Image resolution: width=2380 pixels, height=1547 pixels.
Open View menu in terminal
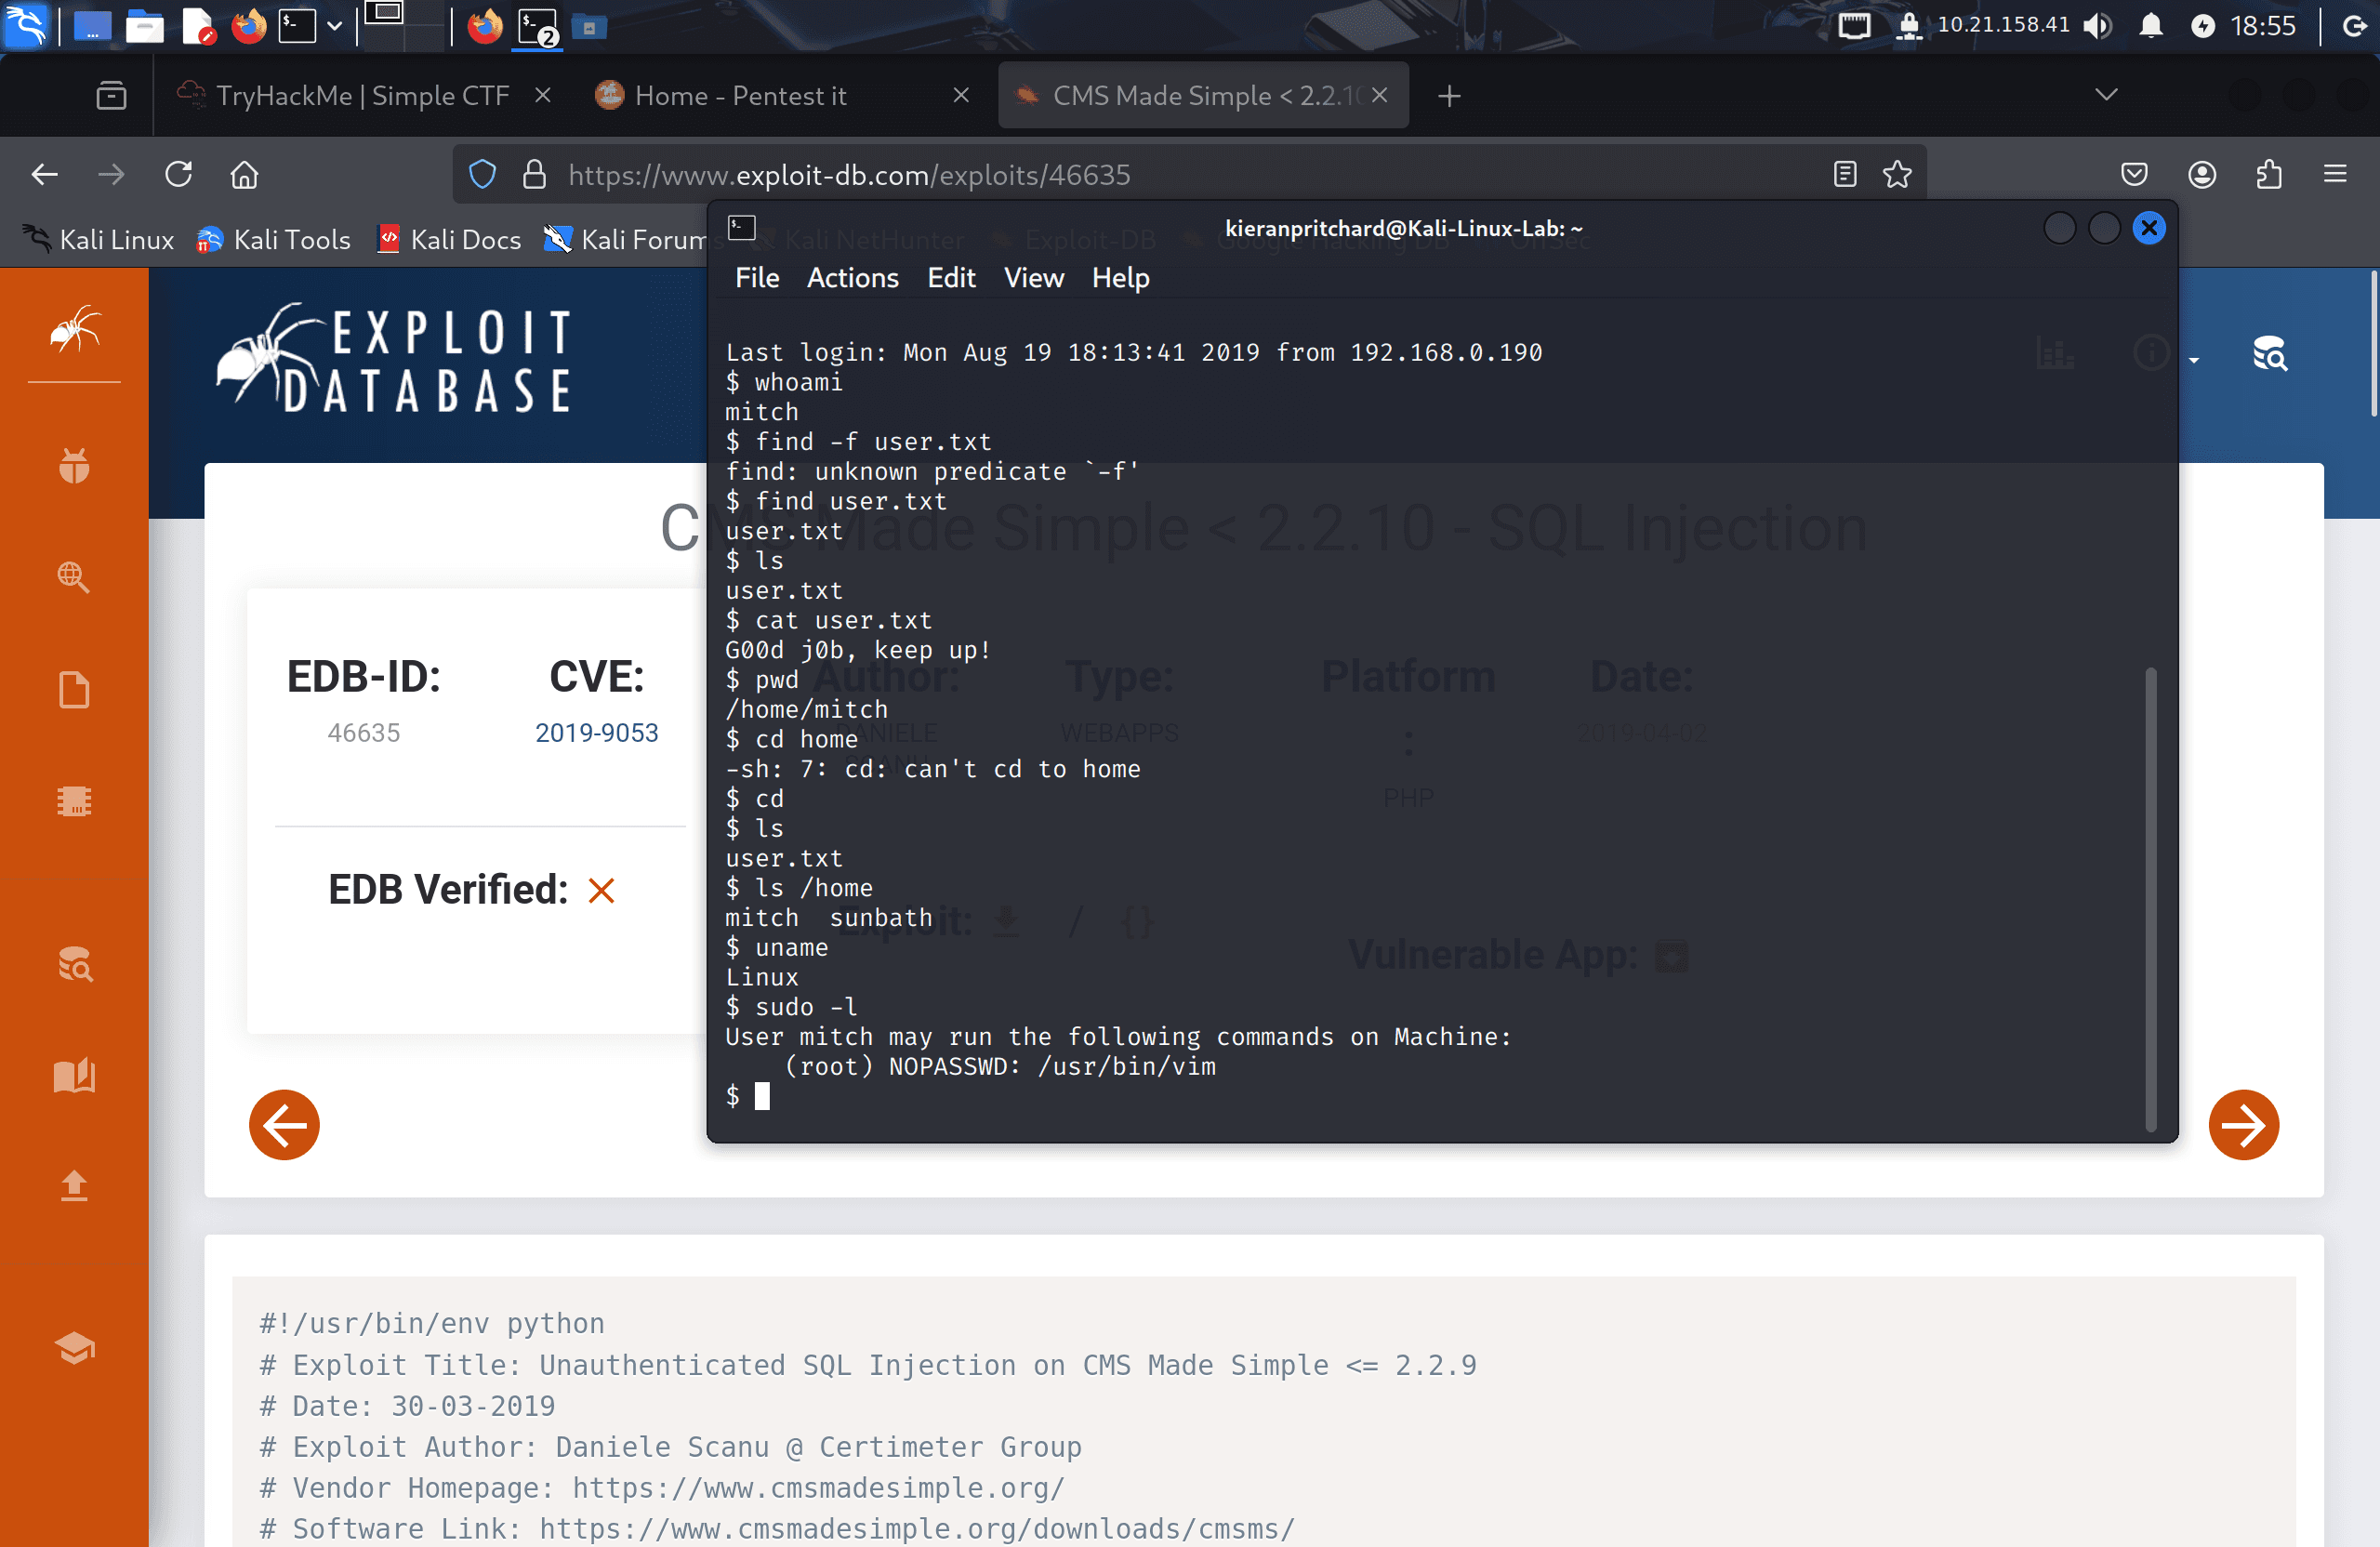[1033, 278]
